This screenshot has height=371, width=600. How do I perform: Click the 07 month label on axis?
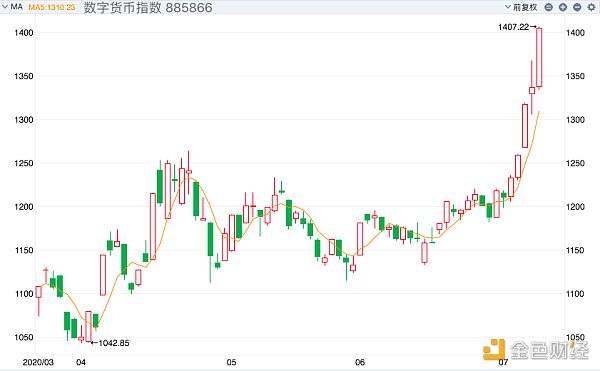503,362
